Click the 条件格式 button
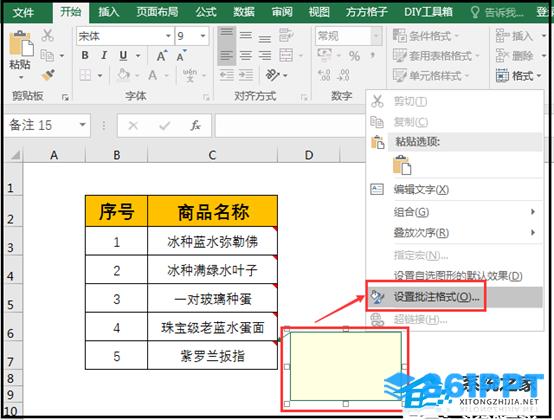Viewport: 554px width, 420px height. pos(426,36)
